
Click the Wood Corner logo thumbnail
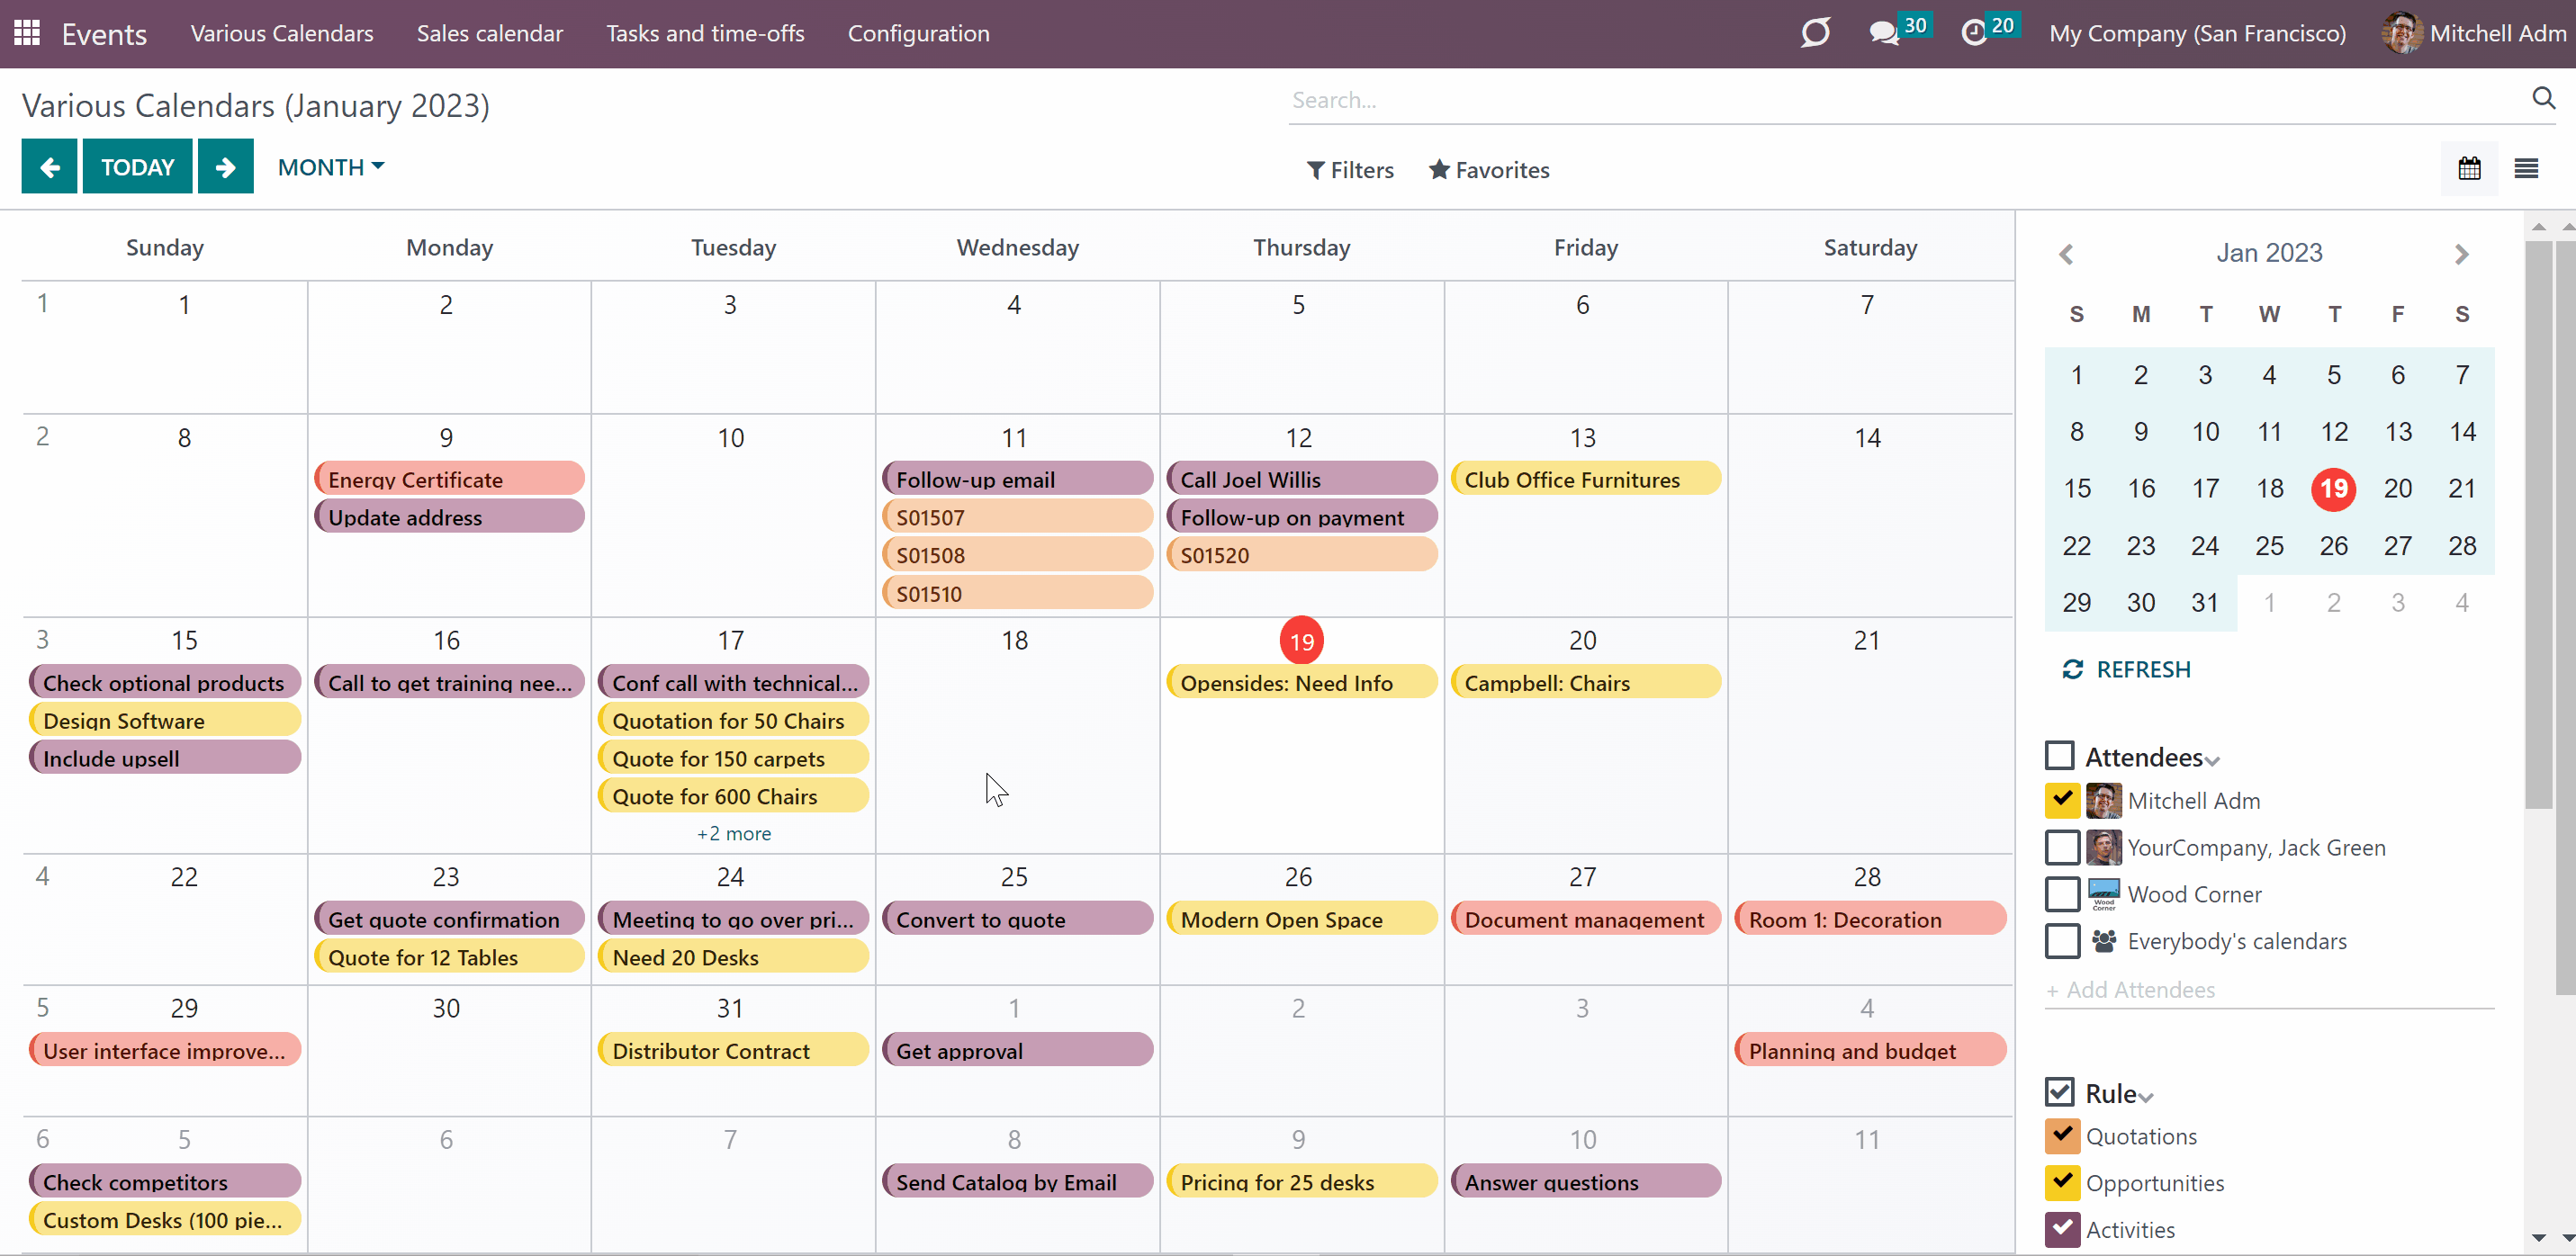pyautogui.click(x=2103, y=894)
